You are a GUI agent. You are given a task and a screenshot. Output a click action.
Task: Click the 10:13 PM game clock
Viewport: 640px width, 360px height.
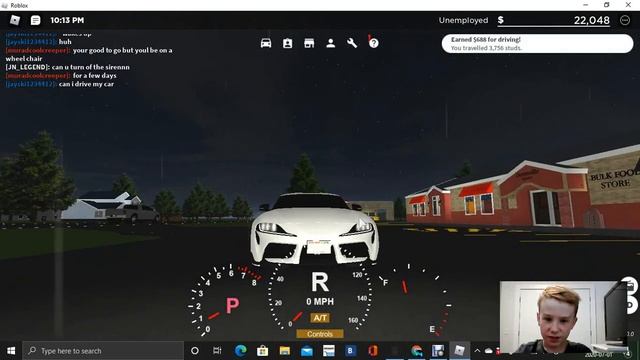(x=67, y=20)
